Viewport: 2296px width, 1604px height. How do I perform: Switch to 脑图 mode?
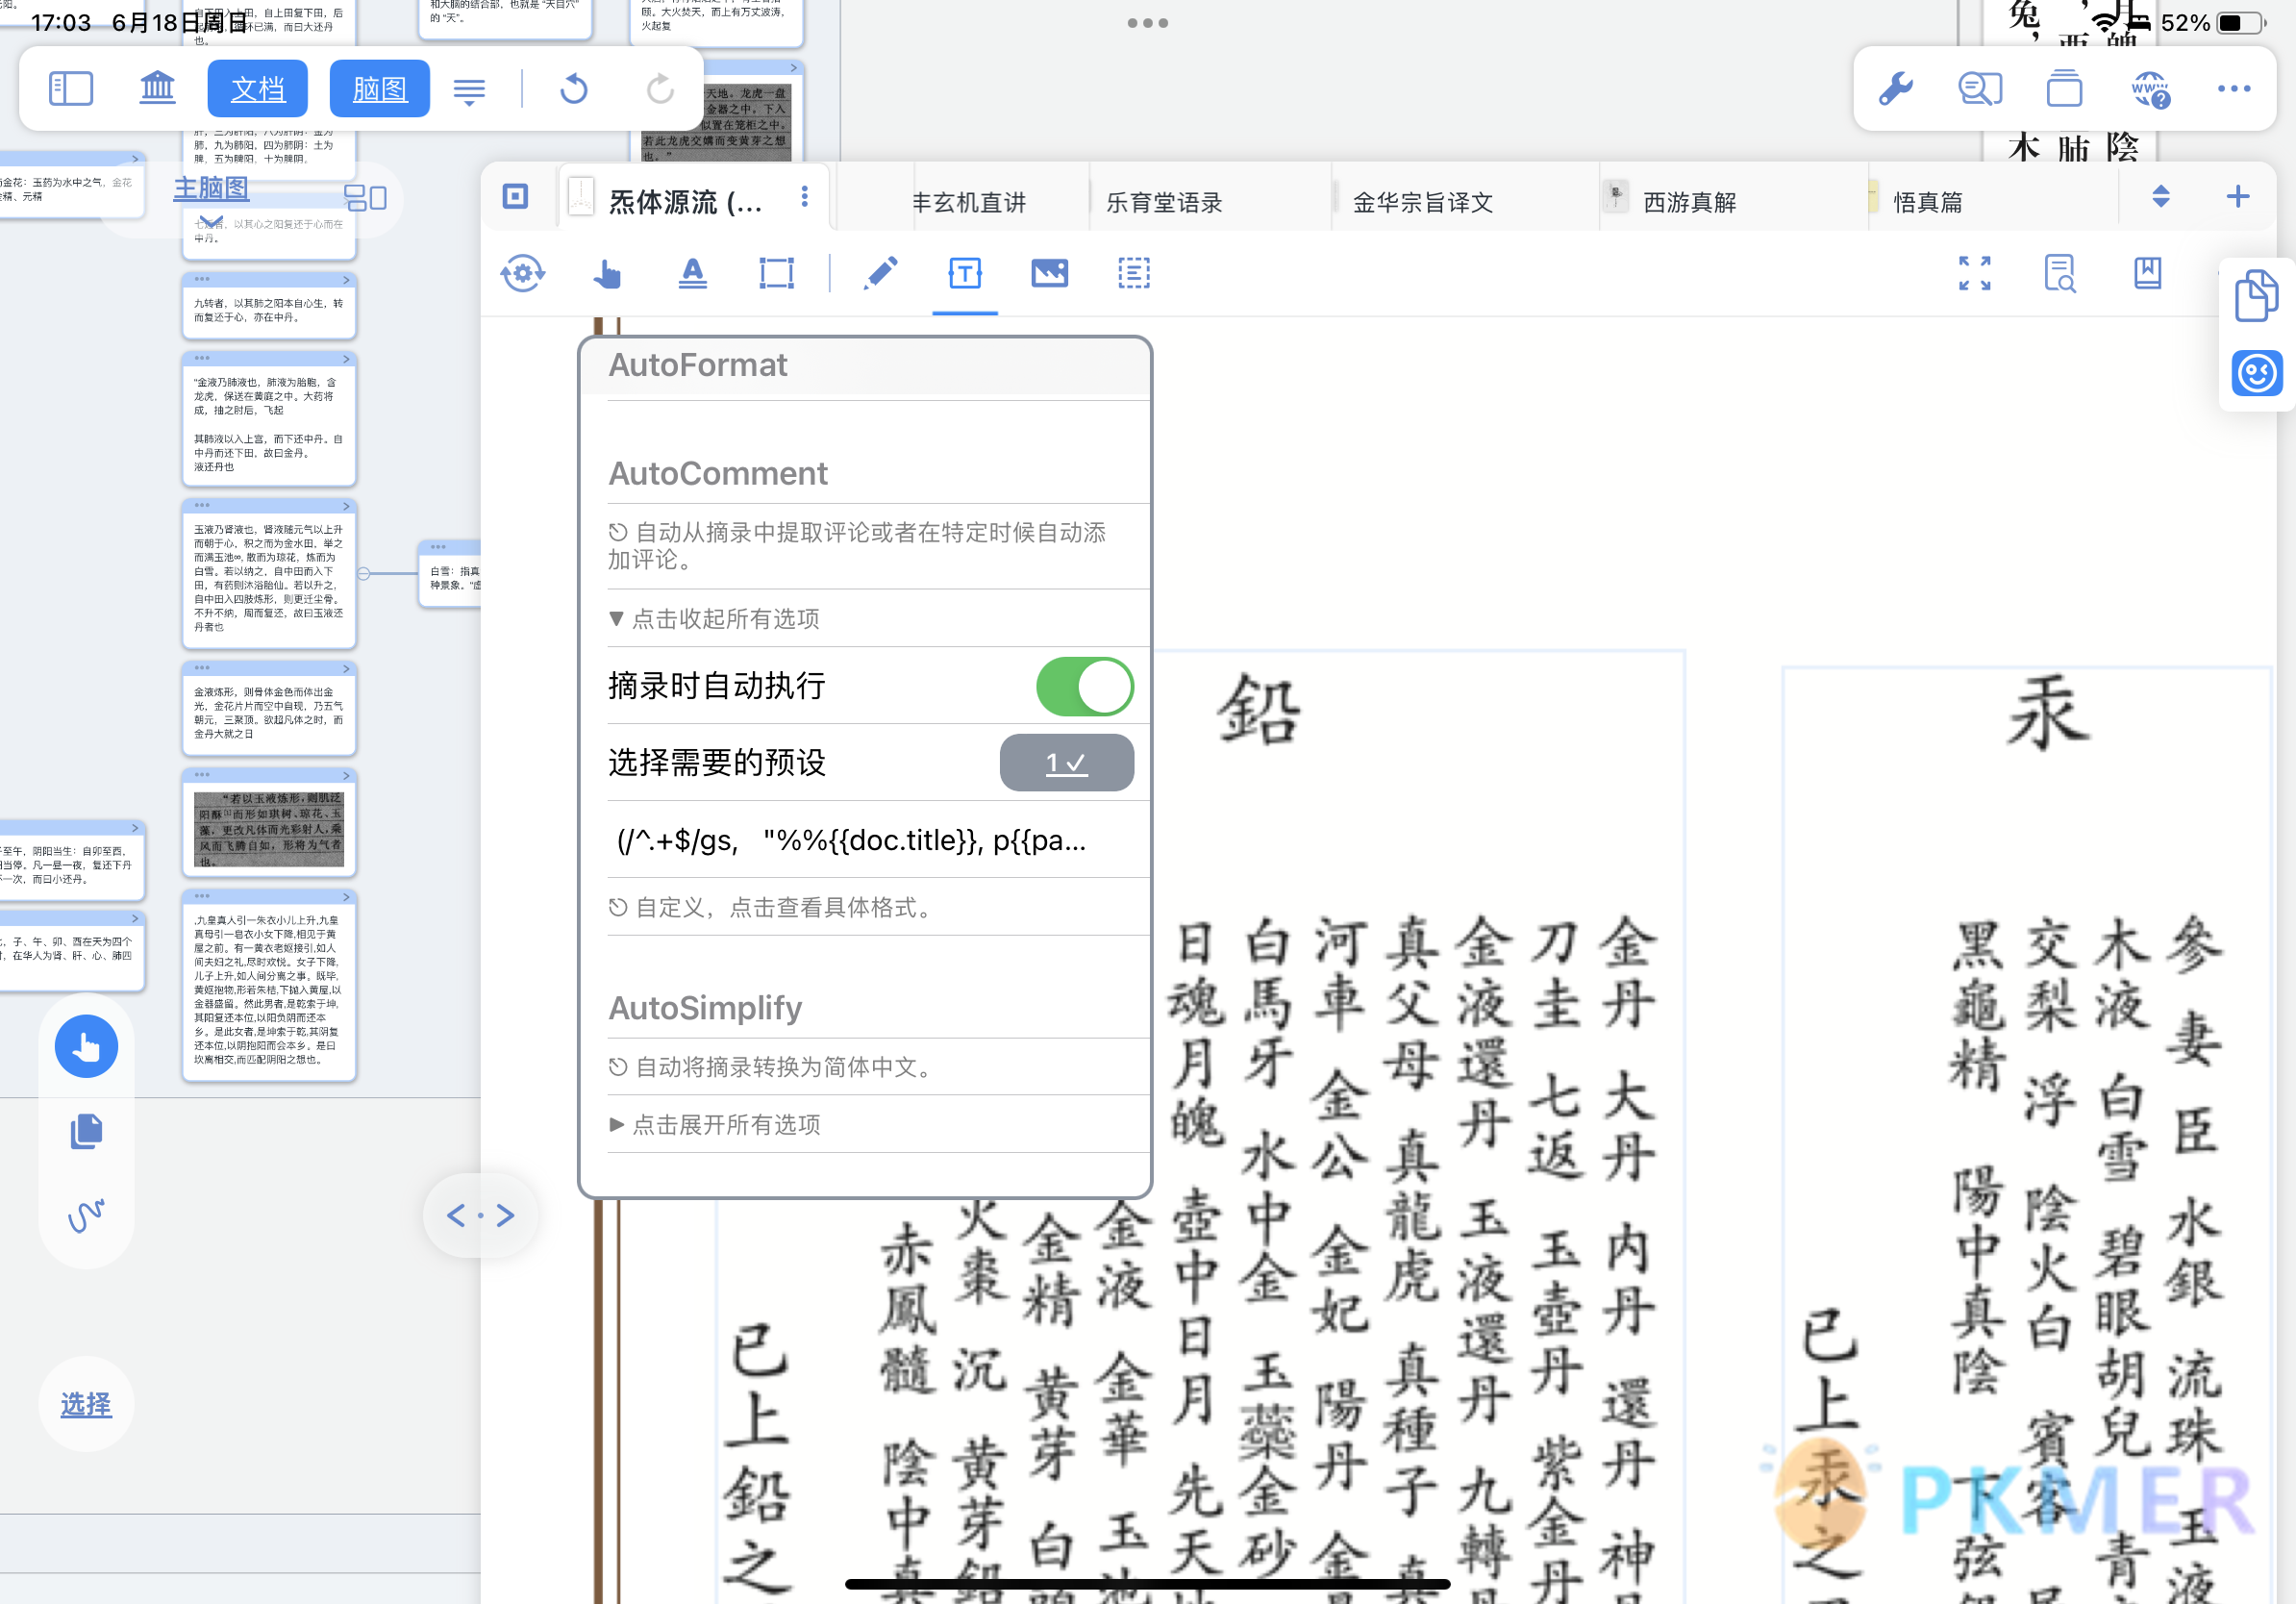pyautogui.click(x=379, y=89)
